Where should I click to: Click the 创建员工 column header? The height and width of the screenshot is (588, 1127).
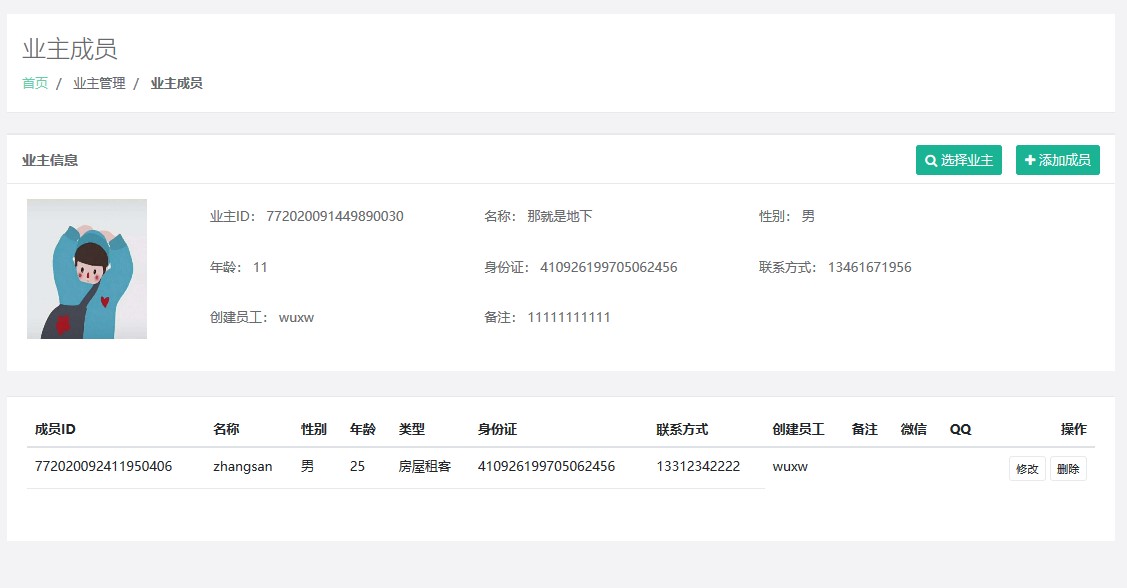[798, 429]
